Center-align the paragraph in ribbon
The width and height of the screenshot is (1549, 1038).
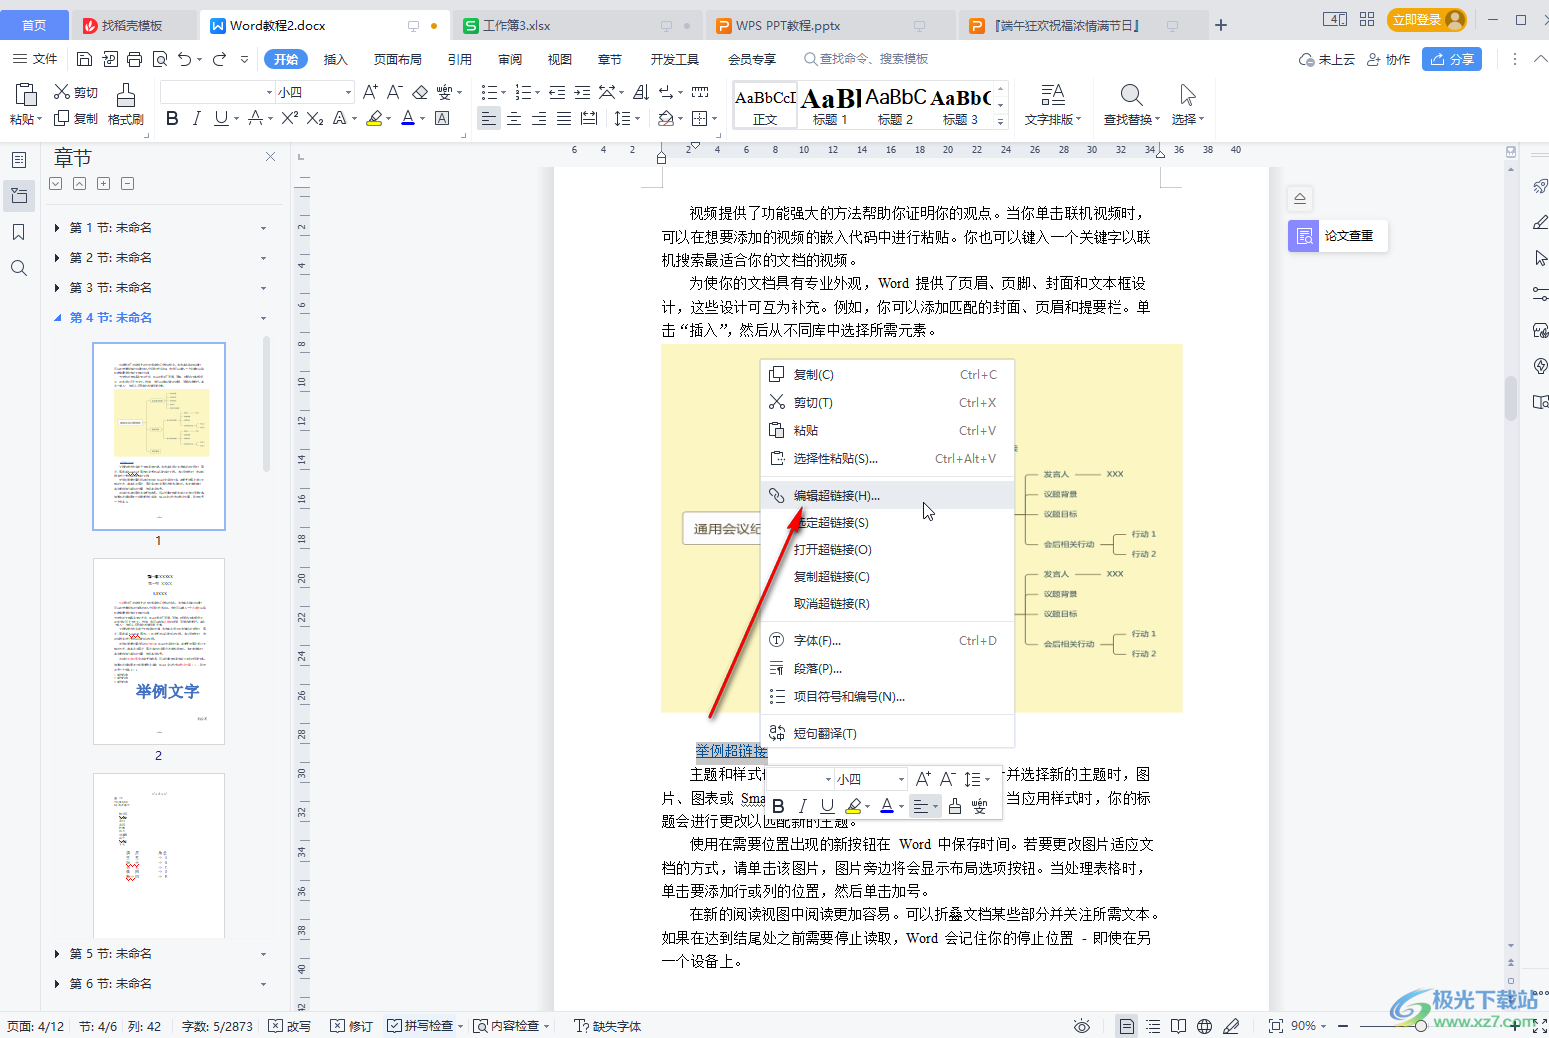pos(514,118)
